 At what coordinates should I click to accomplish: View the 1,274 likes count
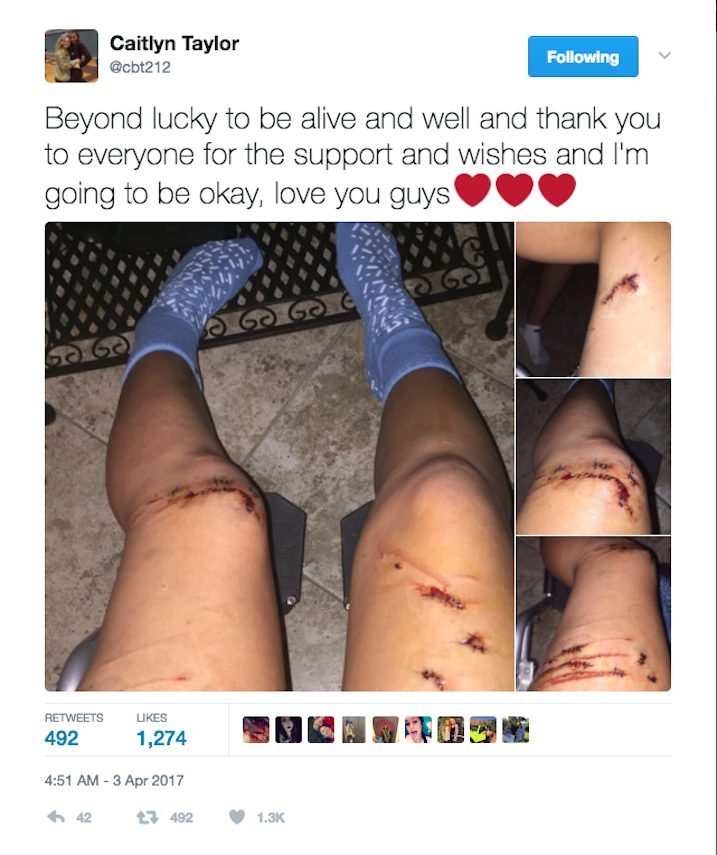pos(161,738)
